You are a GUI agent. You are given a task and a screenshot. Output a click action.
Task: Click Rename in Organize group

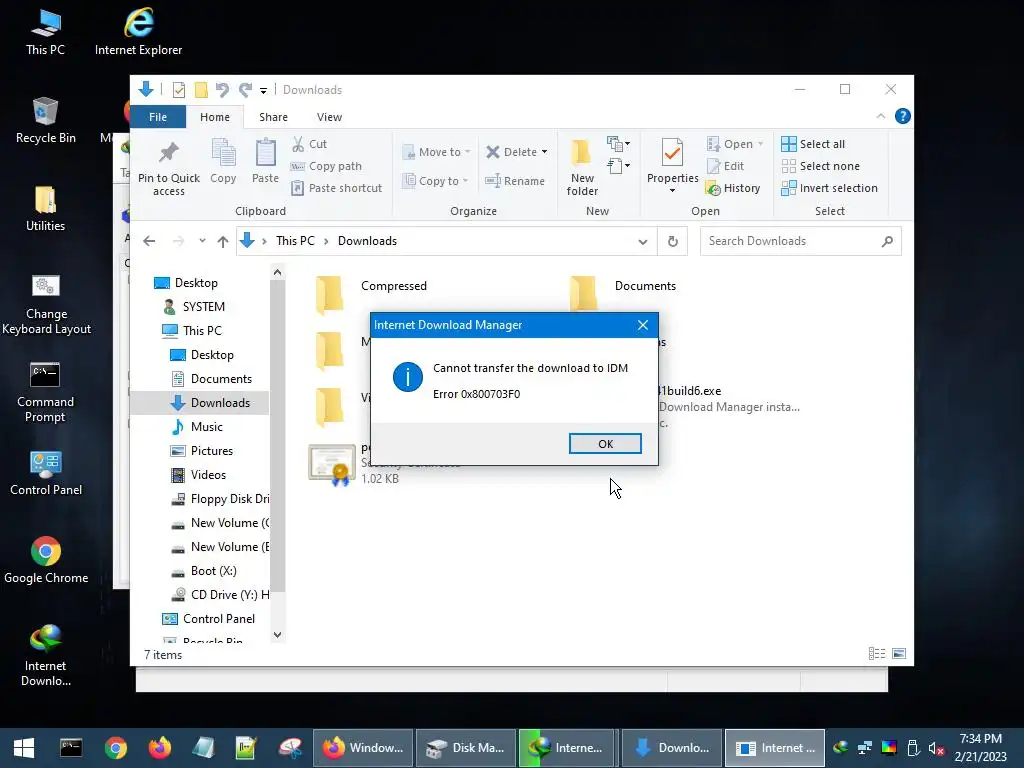[515, 181]
